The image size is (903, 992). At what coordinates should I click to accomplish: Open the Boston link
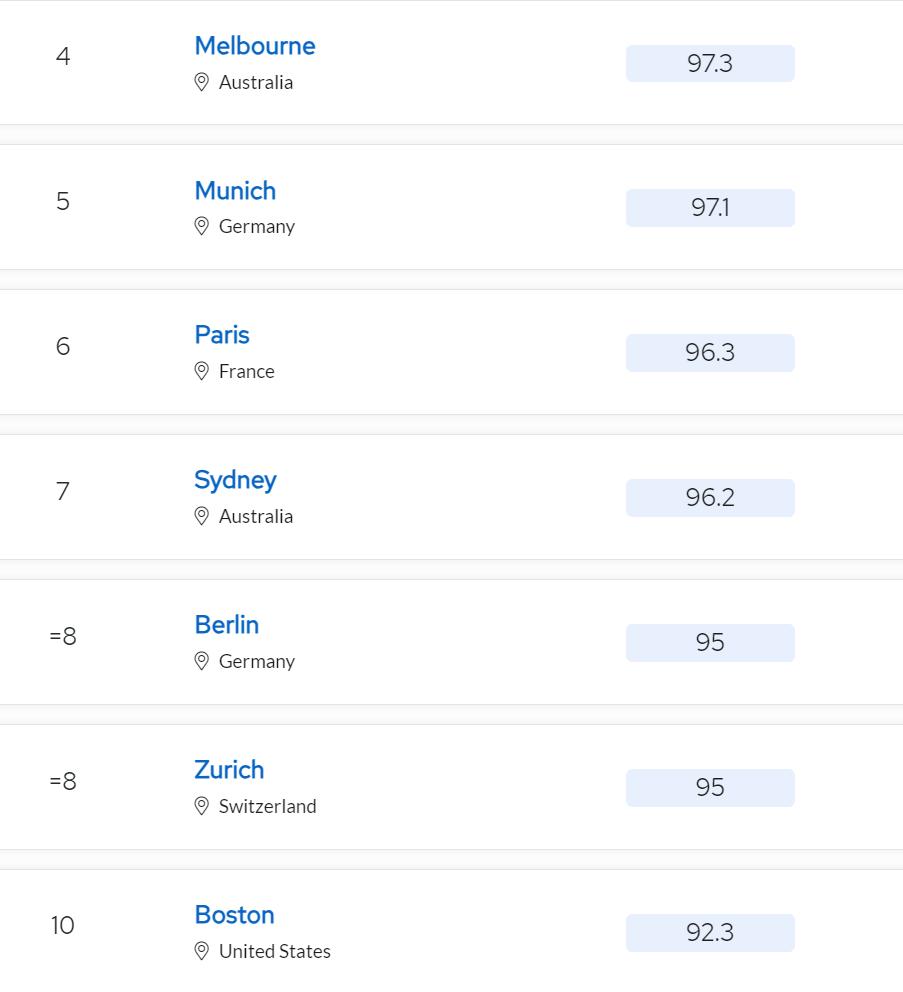(234, 915)
